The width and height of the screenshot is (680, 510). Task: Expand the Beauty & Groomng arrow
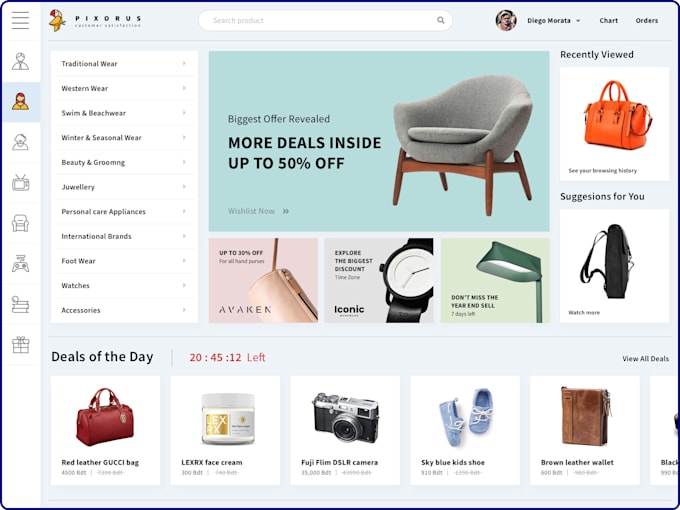[184, 162]
